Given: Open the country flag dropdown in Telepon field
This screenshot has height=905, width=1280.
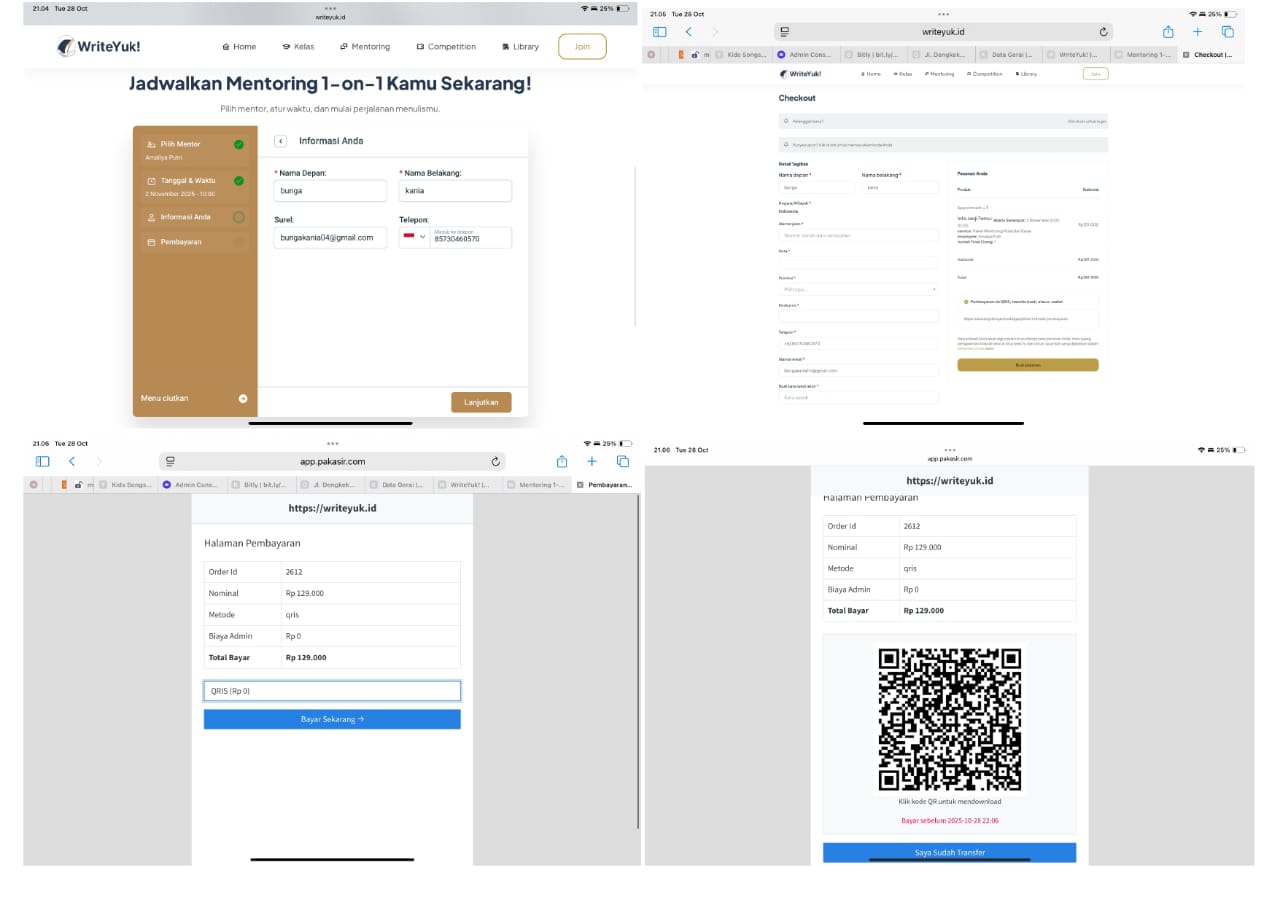Looking at the screenshot, I should tap(414, 237).
